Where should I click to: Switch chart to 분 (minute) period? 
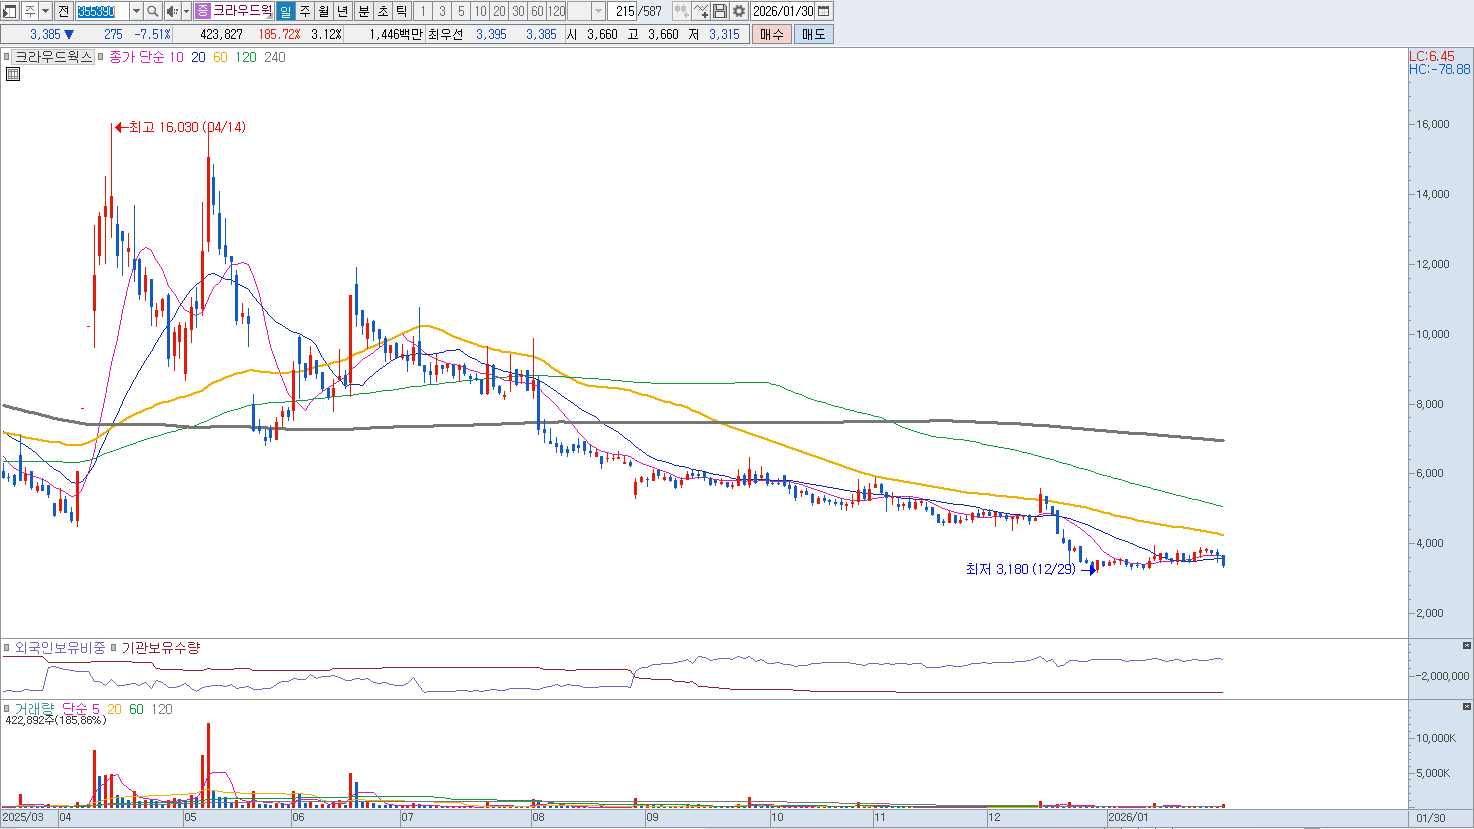(363, 11)
